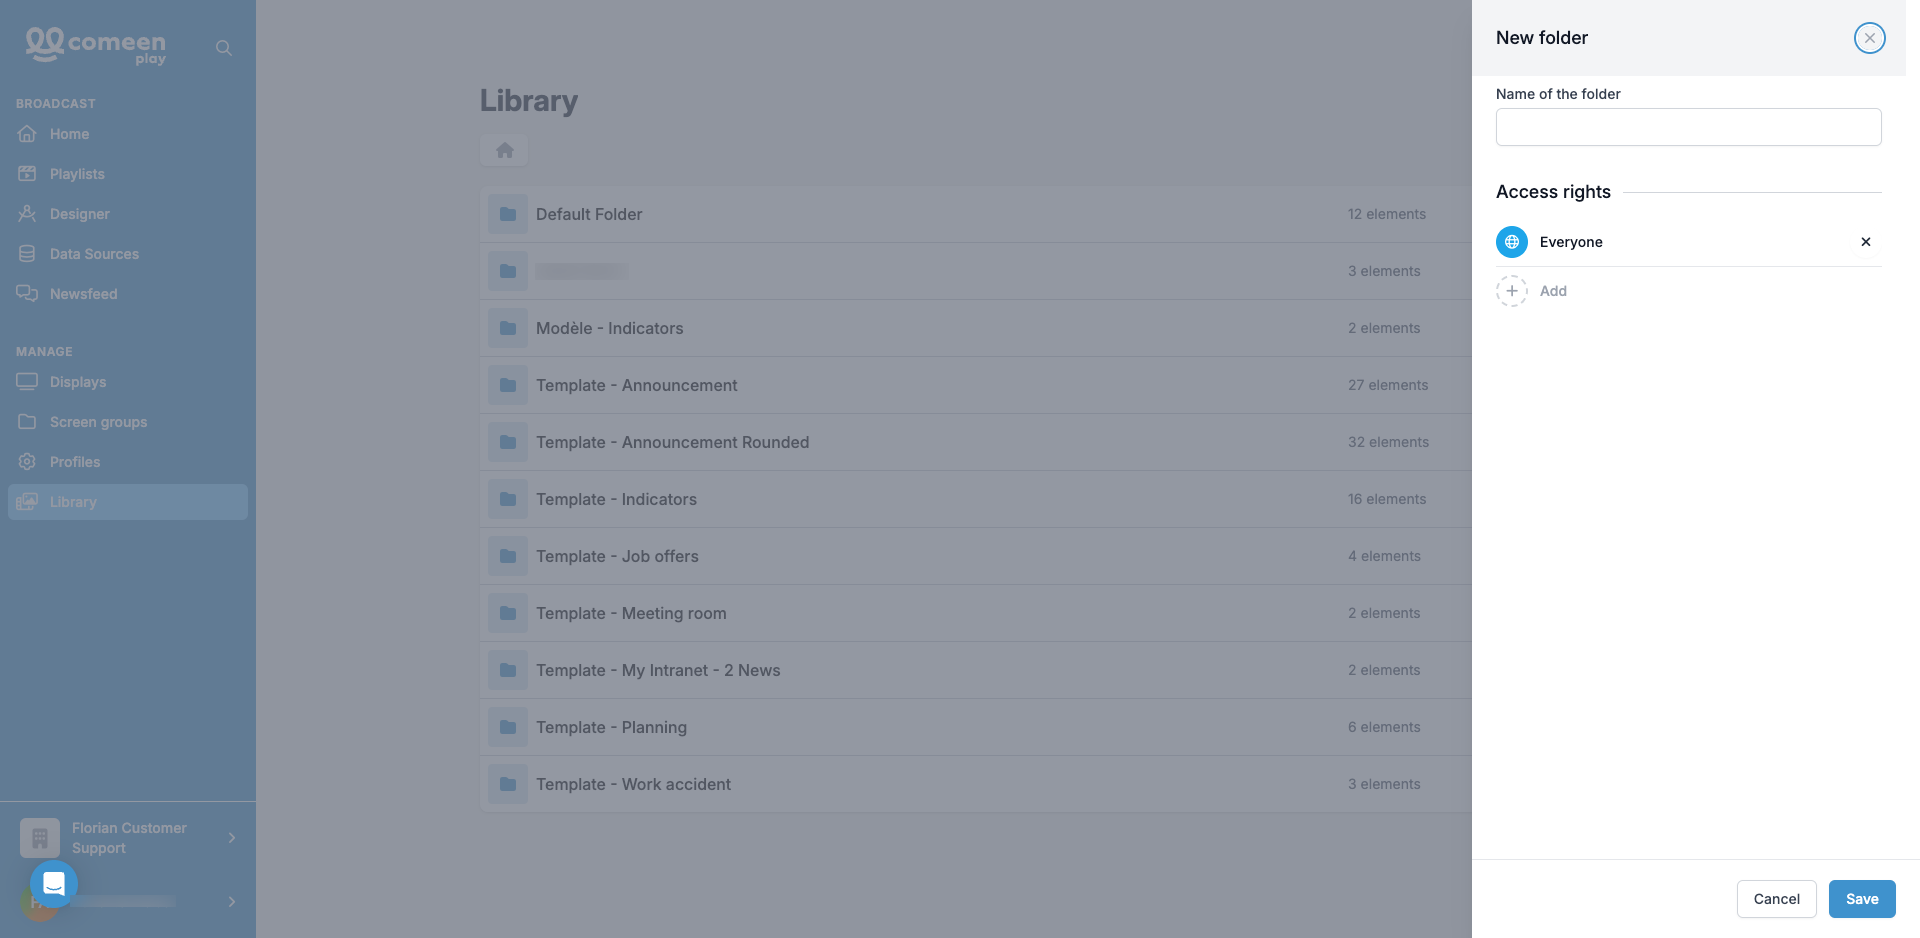Click the Playlists icon in sidebar

click(x=27, y=173)
